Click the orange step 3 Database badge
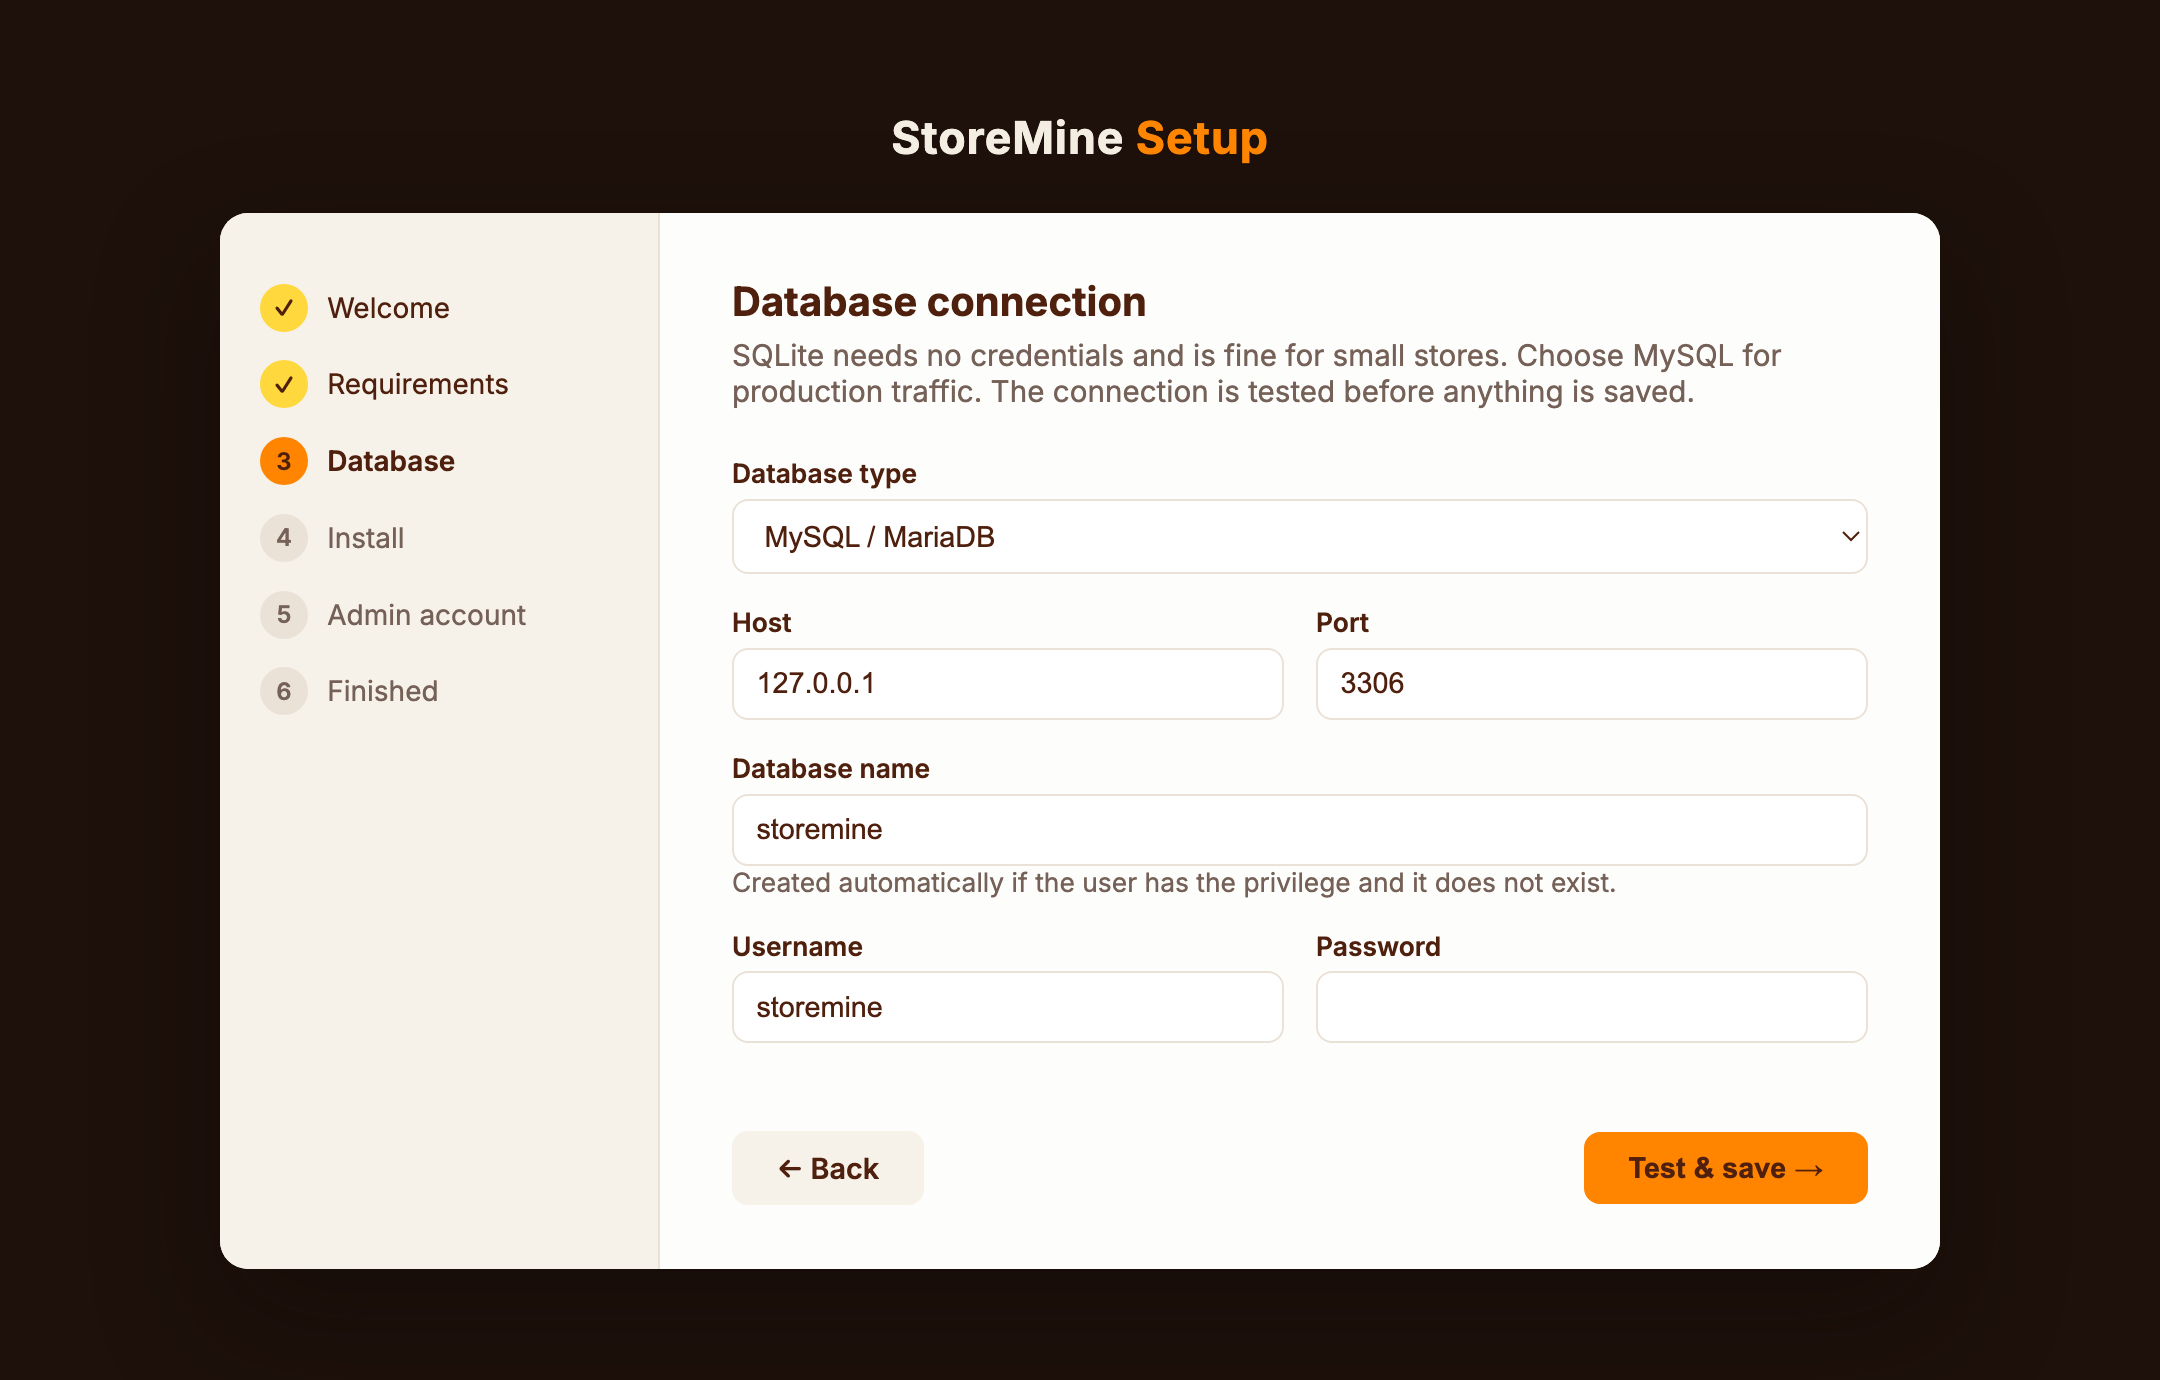This screenshot has height=1380, width=2160. point(284,461)
